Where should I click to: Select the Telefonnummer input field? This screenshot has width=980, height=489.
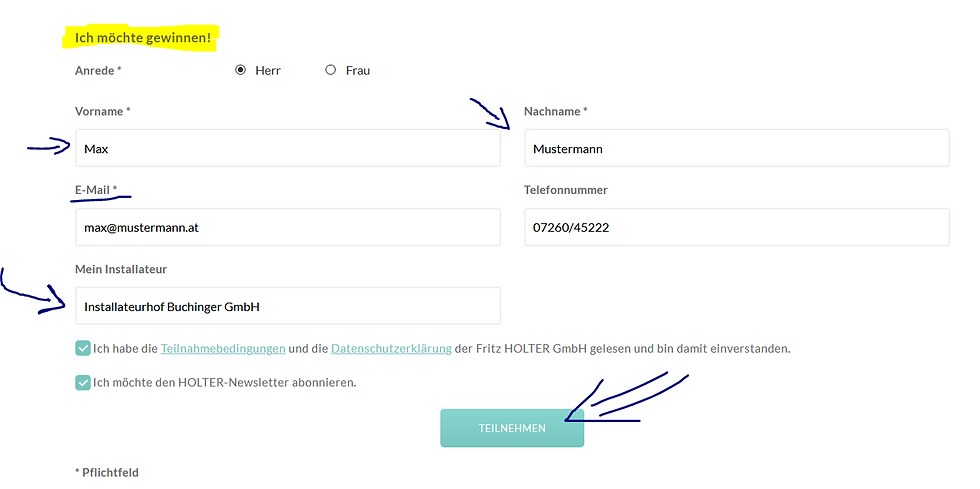click(x=736, y=227)
